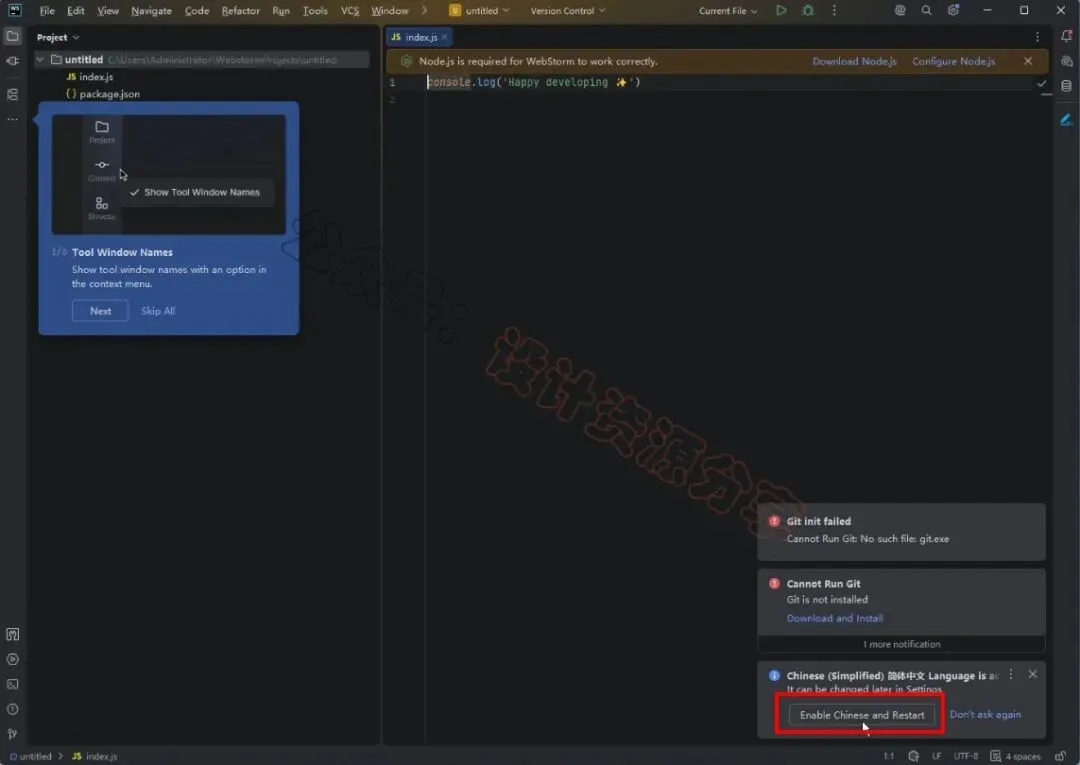This screenshot has height=765, width=1080.
Task: Click Download Node.js link
Action: (x=854, y=61)
